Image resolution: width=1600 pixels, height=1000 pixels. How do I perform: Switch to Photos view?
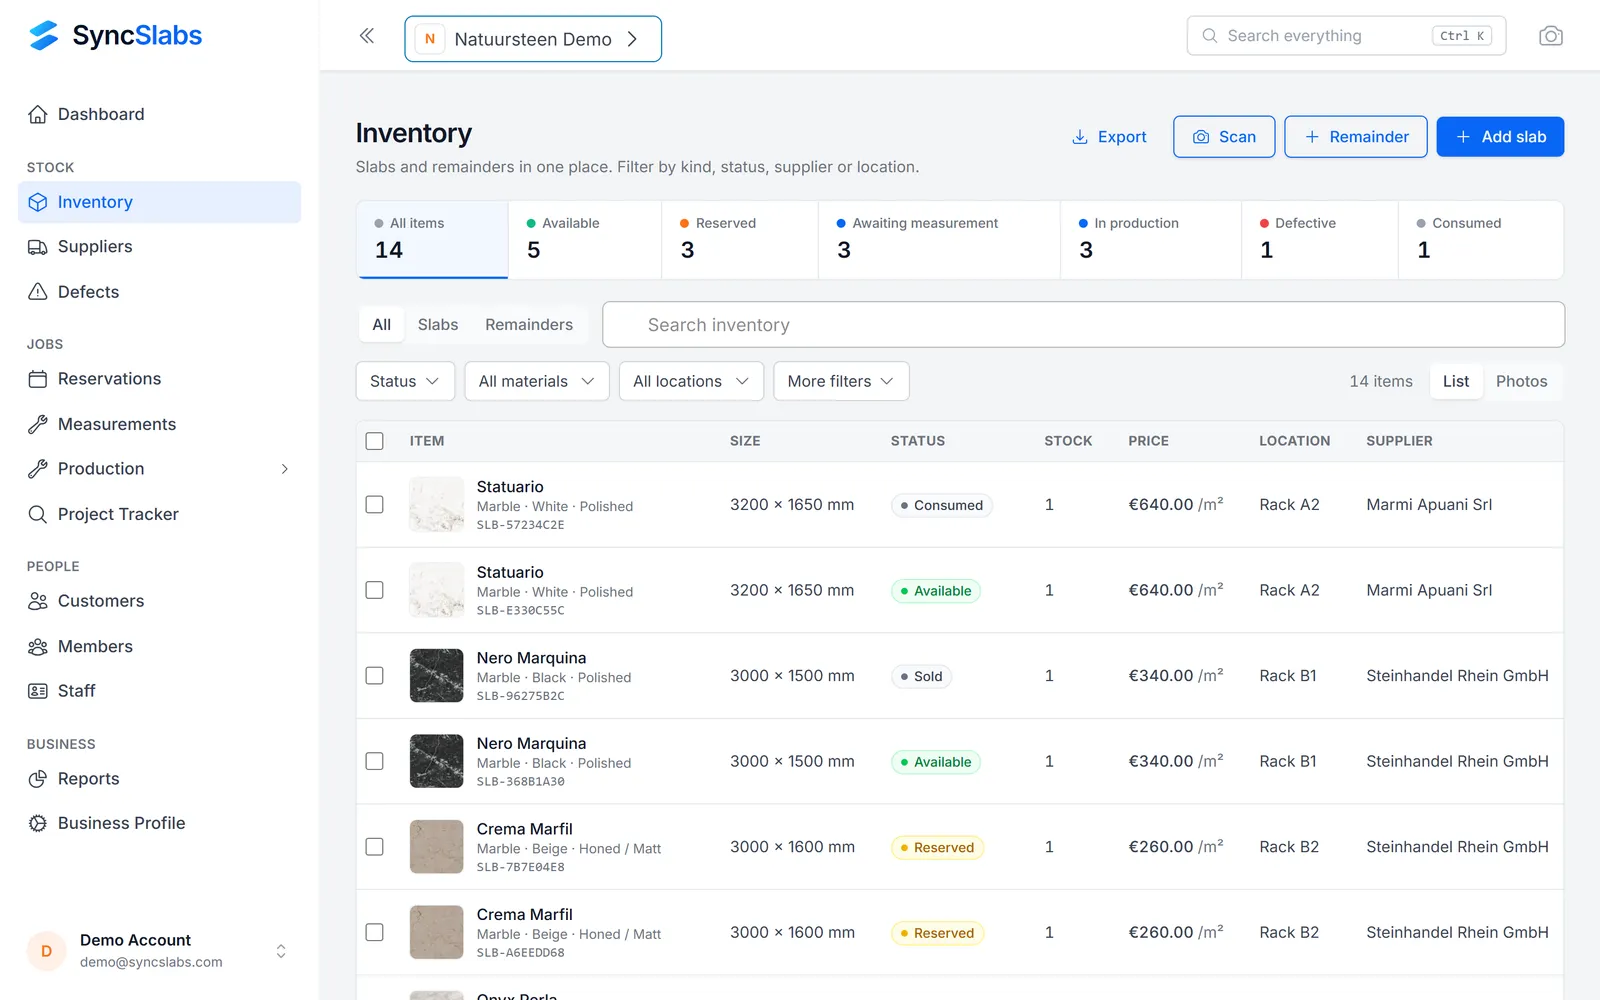pos(1521,381)
